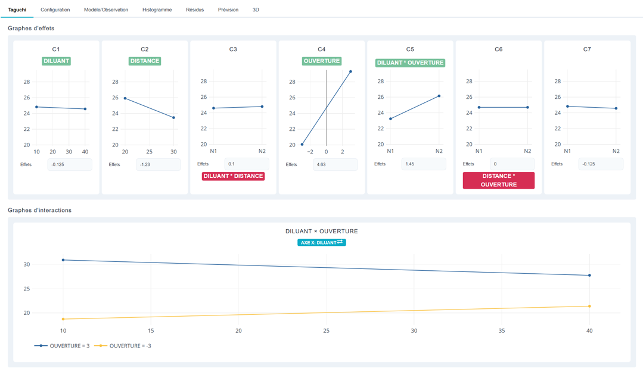Select the Modèle/Observation tab
Screen dimensions: 644x370
pyautogui.click(x=106, y=9)
